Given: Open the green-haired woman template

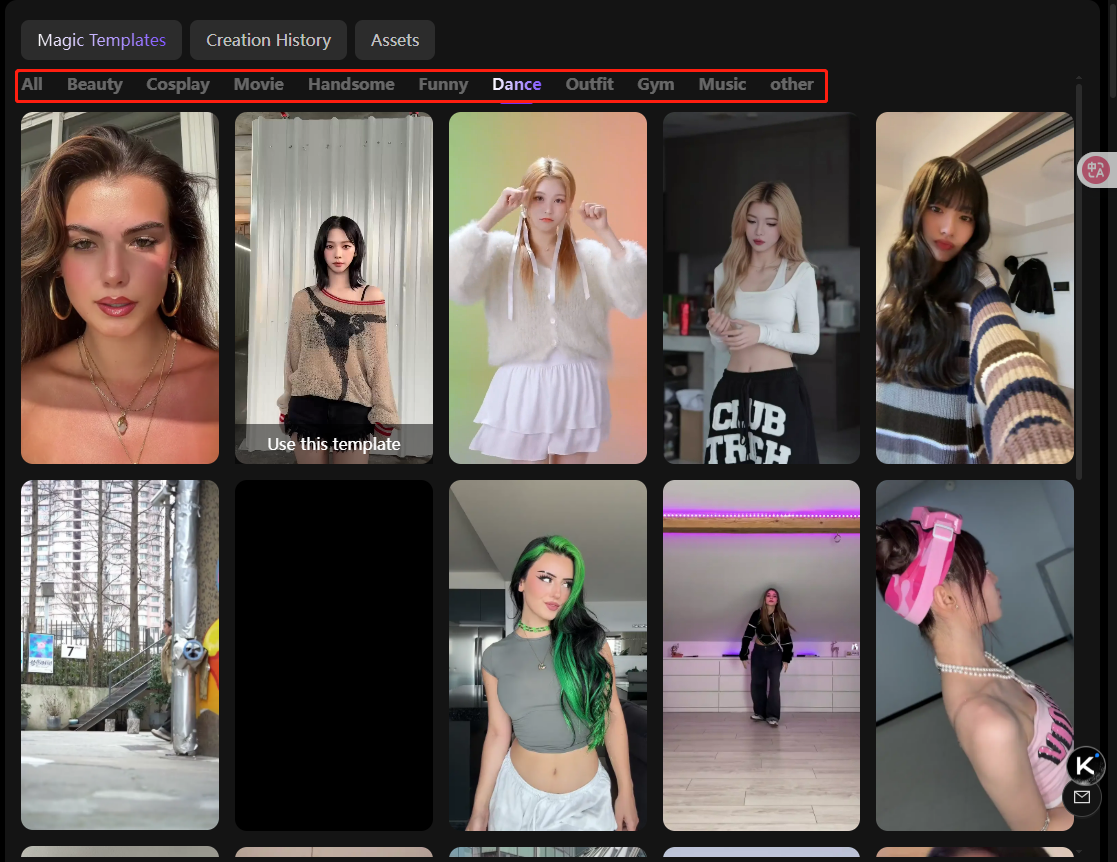Looking at the screenshot, I should coord(548,655).
